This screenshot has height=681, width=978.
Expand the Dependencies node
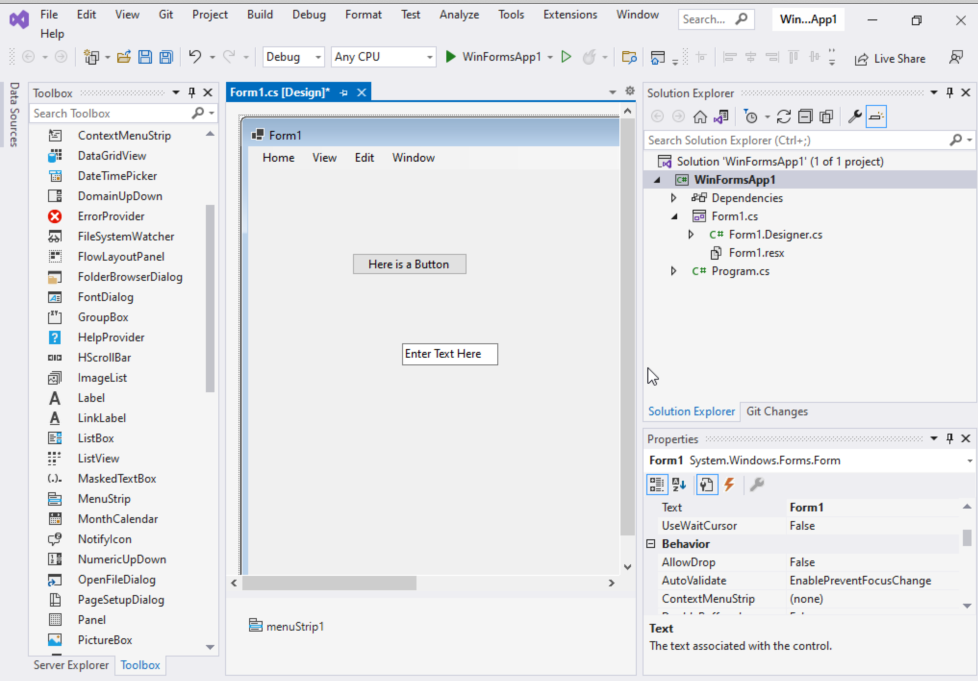coord(674,198)
